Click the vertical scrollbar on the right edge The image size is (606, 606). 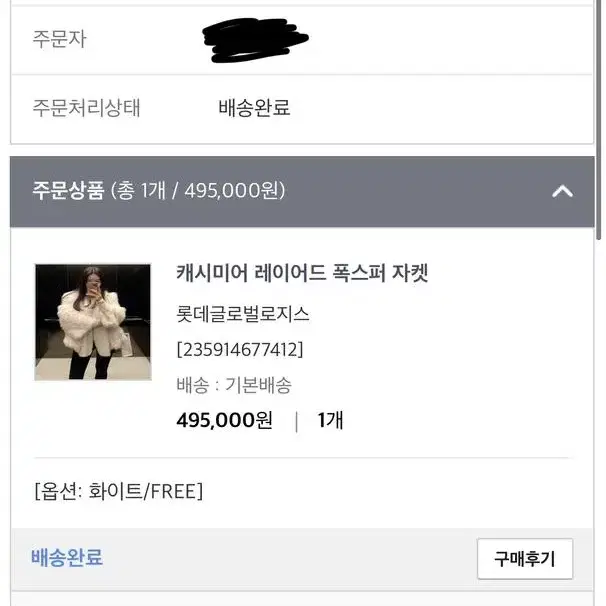599,120
